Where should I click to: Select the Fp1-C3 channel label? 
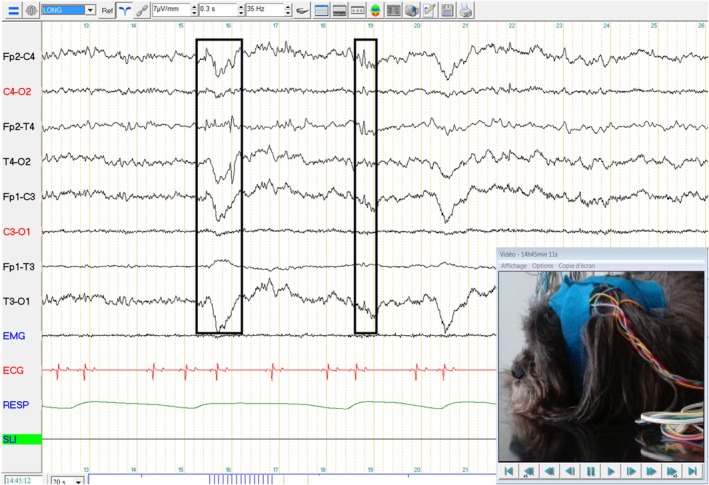point(19,197)
